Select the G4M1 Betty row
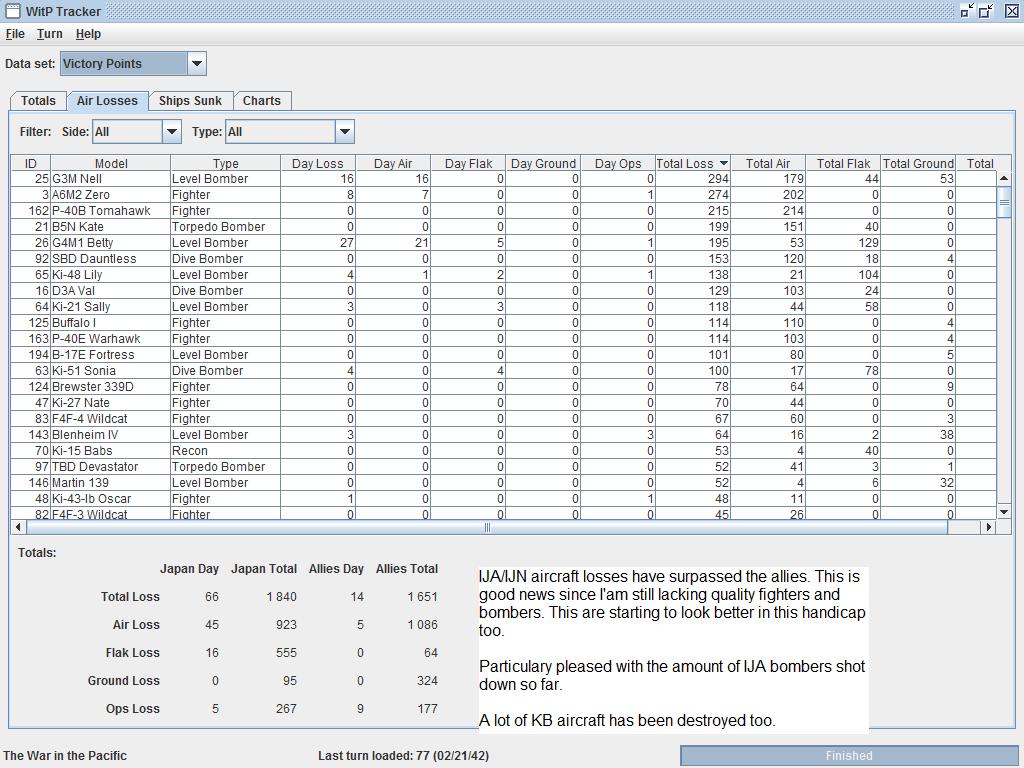Viewport: 1024px width, 768px height. pos(504,243)
